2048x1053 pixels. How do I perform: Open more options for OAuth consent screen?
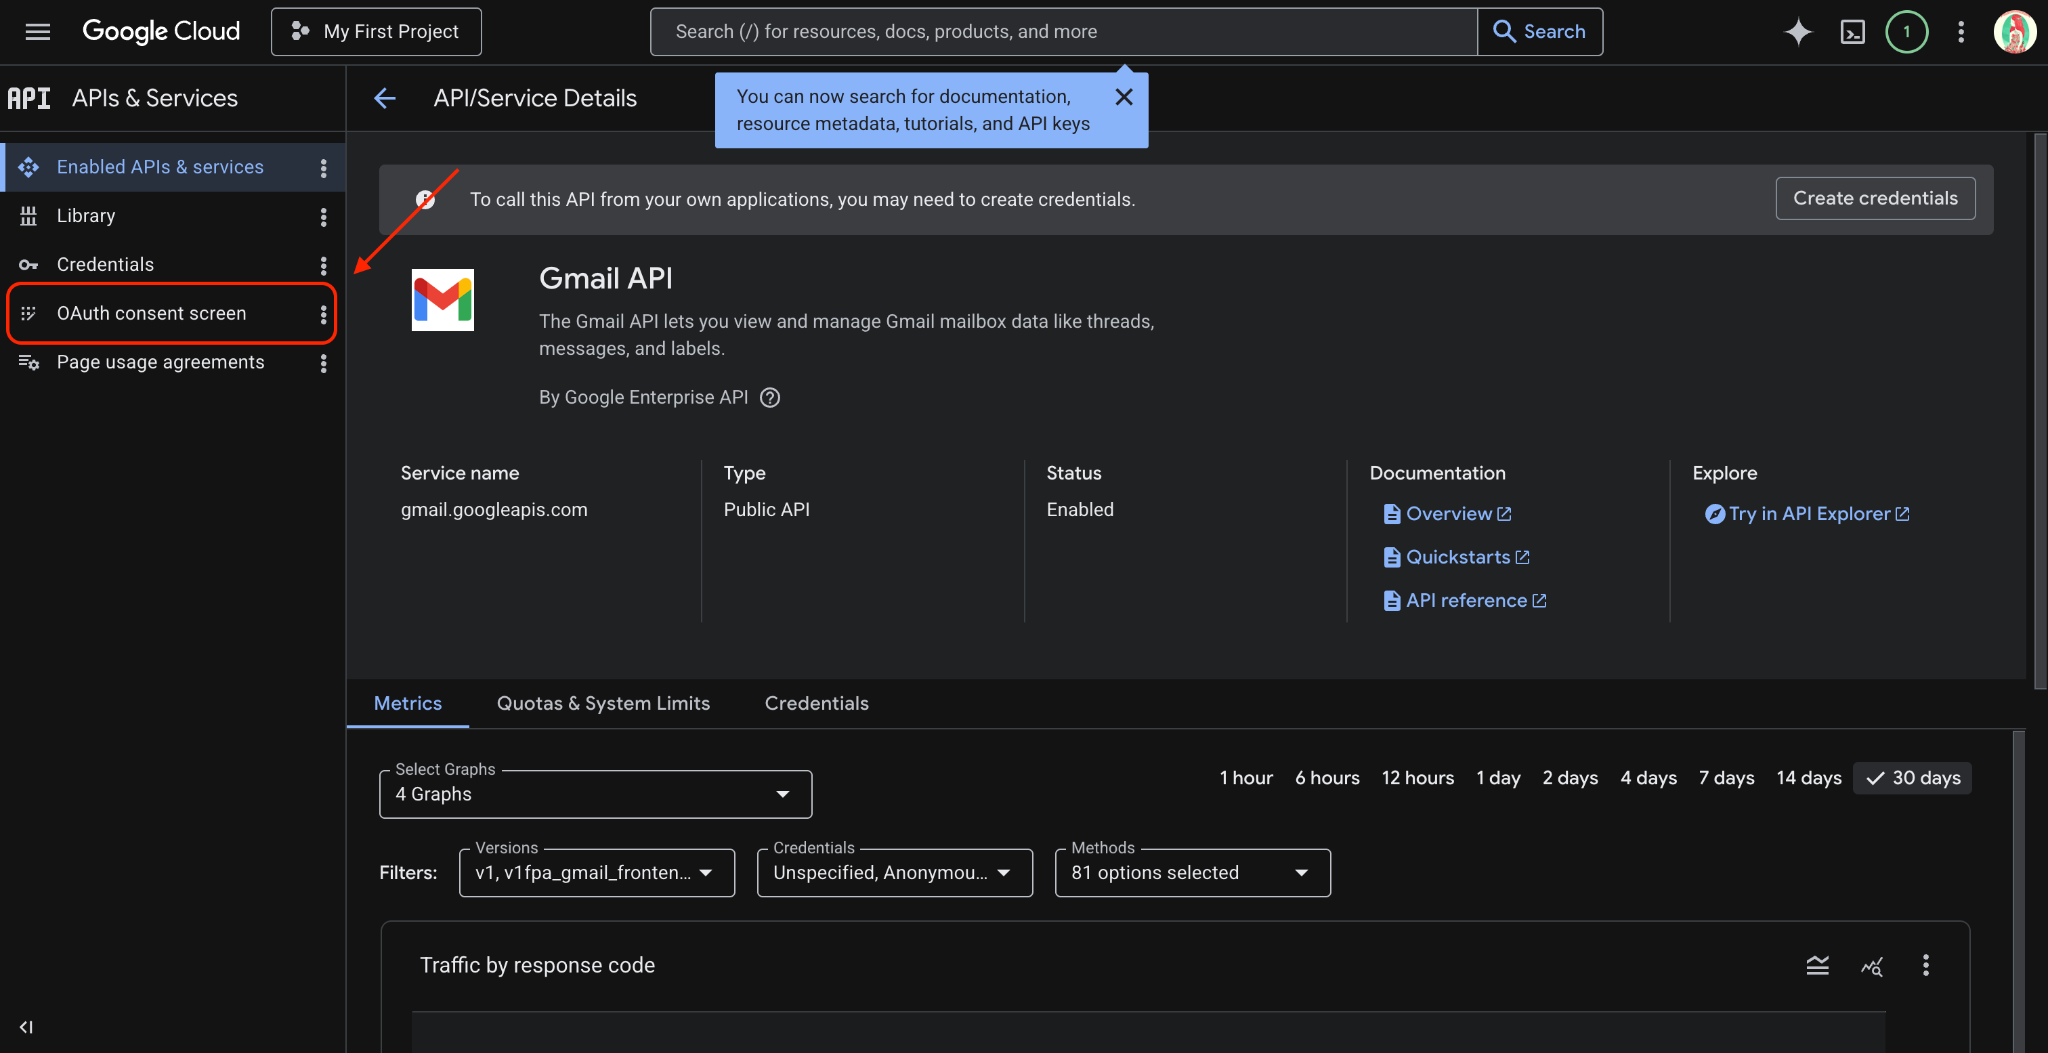[323, 314]
